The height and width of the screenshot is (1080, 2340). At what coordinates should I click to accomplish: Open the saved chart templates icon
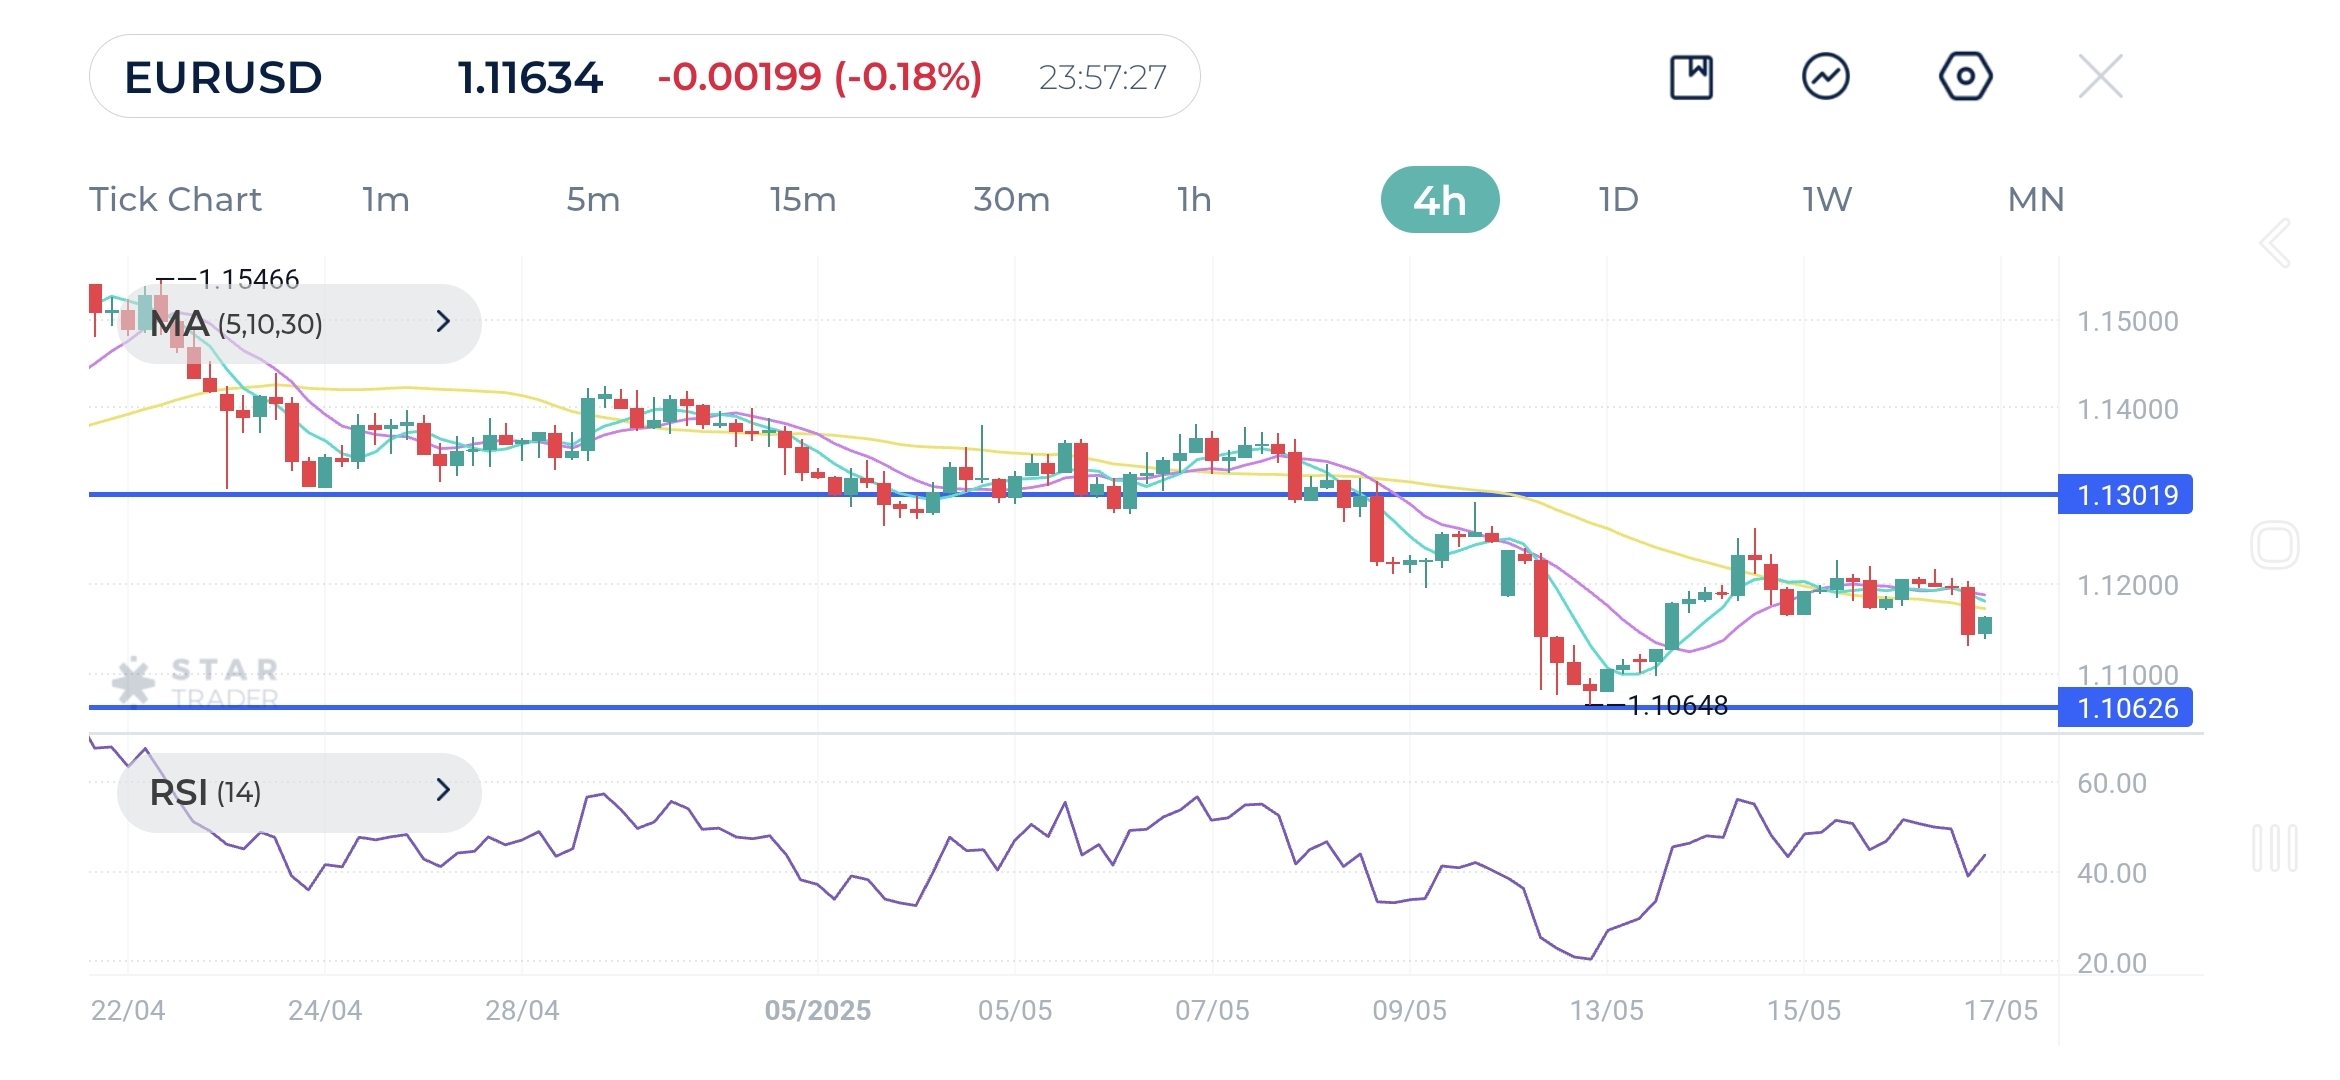point(1691,75)
